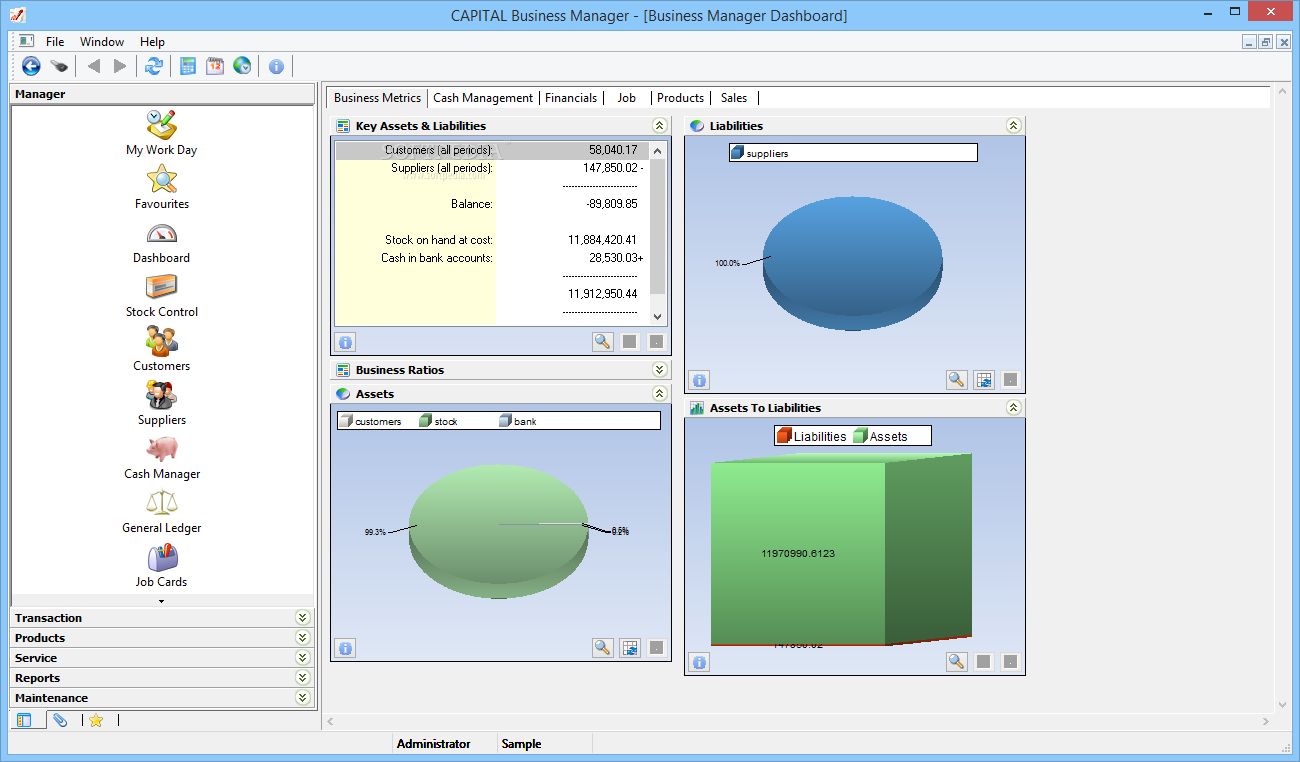Expand the Business Ratios panel

pos(659,370)
